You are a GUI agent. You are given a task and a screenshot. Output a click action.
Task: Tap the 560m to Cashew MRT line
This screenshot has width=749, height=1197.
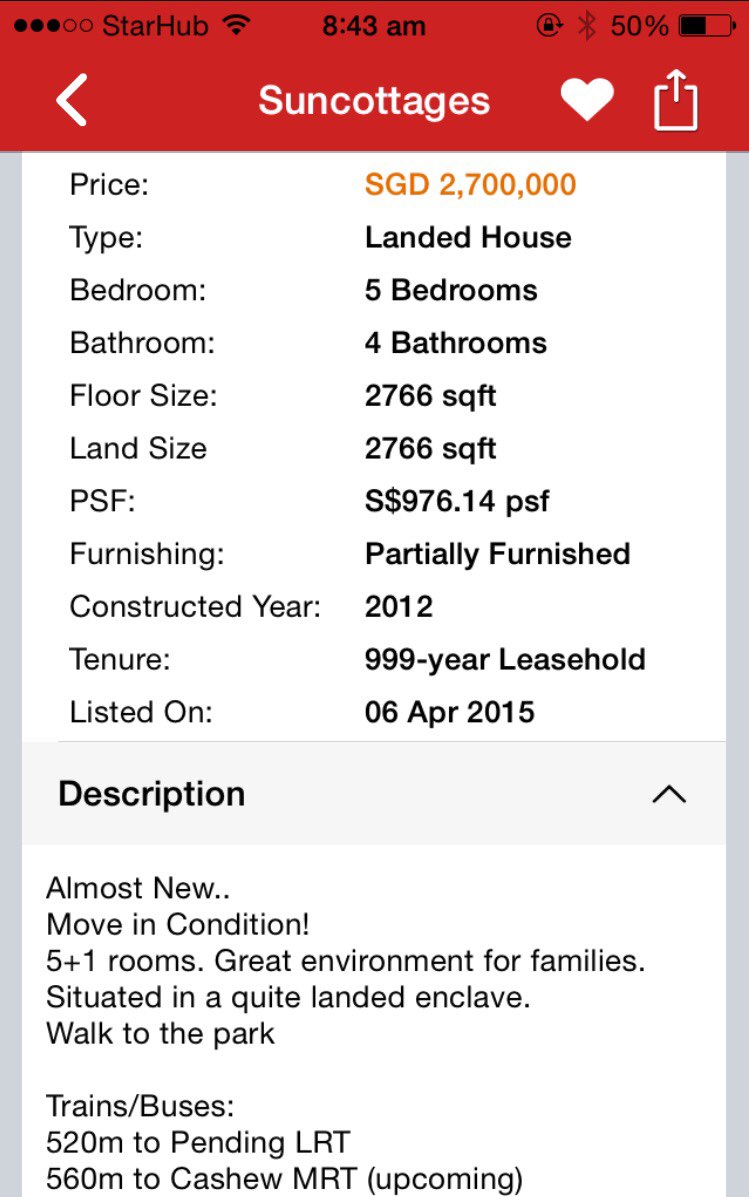click(284, 1181)
